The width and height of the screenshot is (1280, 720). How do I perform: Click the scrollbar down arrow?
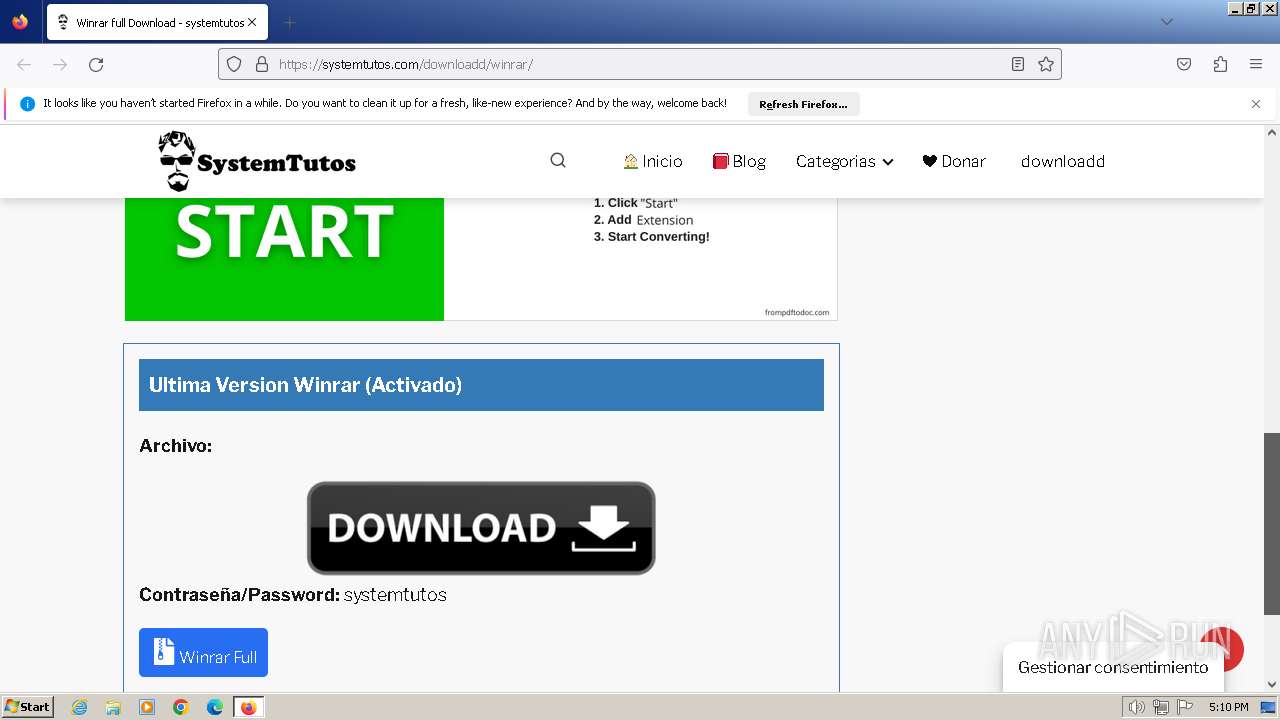tap(1272, 685)
